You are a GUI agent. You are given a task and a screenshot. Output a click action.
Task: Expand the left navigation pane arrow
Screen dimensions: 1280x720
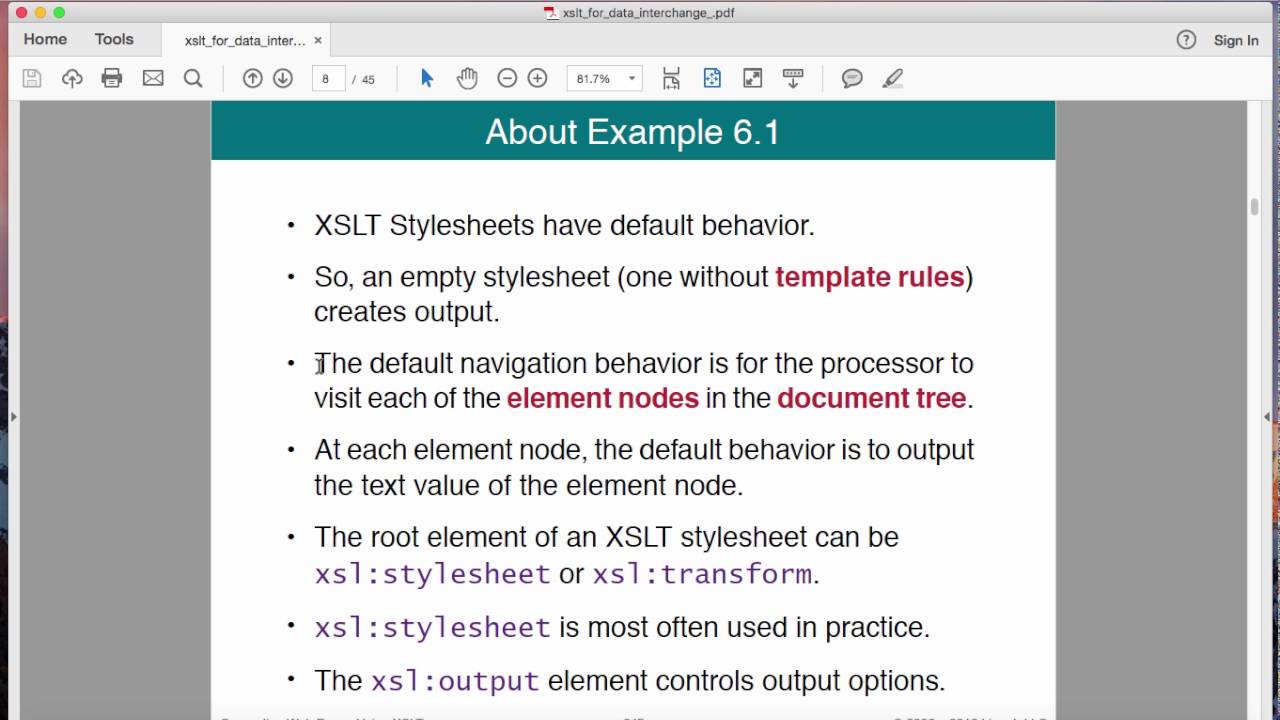point(13,416)
